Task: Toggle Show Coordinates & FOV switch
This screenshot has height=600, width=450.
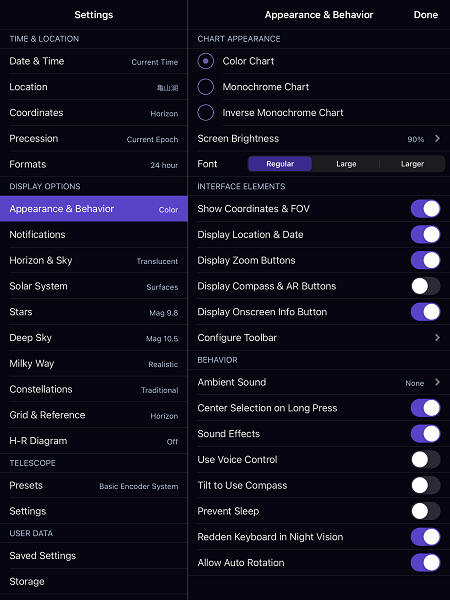Action: pos(426,209)
